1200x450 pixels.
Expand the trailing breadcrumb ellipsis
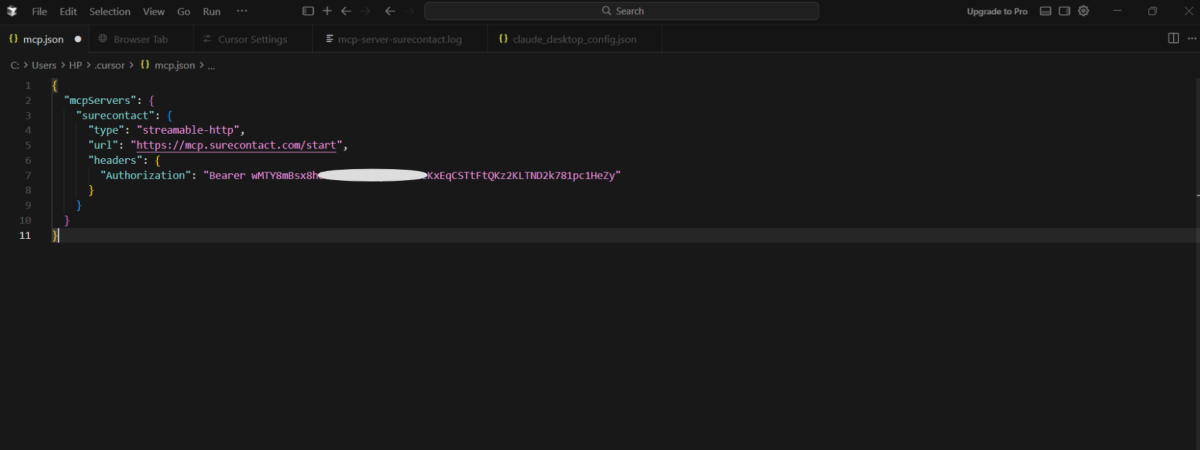click(211, 65)
